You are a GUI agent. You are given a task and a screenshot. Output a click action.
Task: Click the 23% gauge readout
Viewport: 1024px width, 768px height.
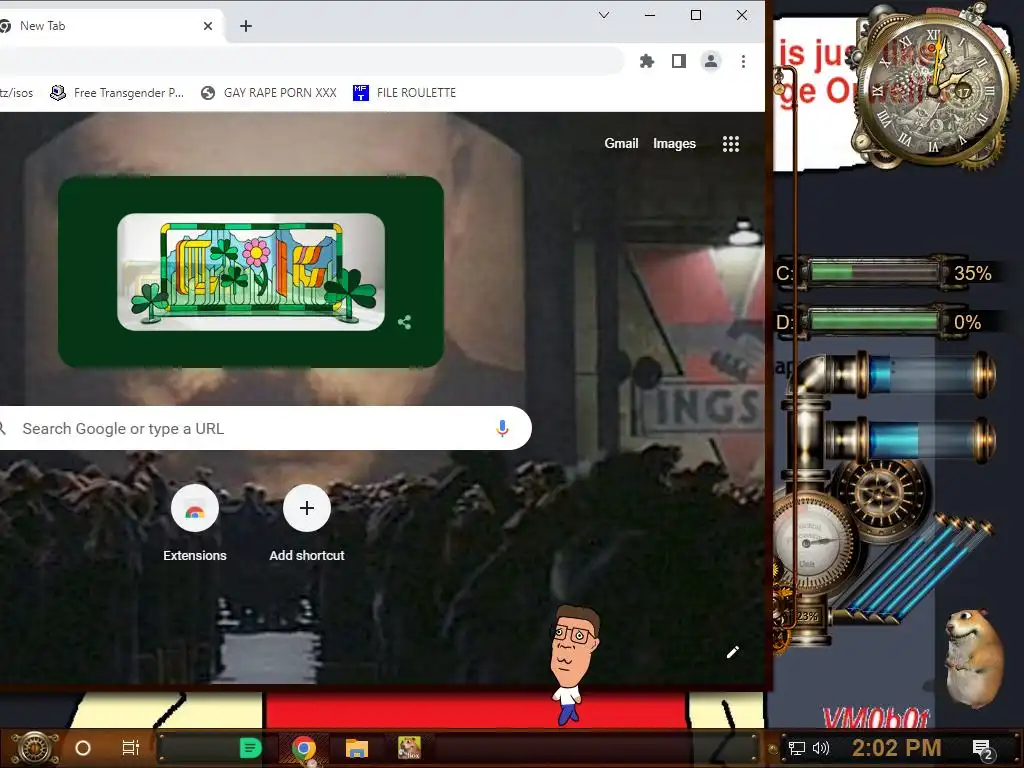pyautogui.click(x=807, y=616)
